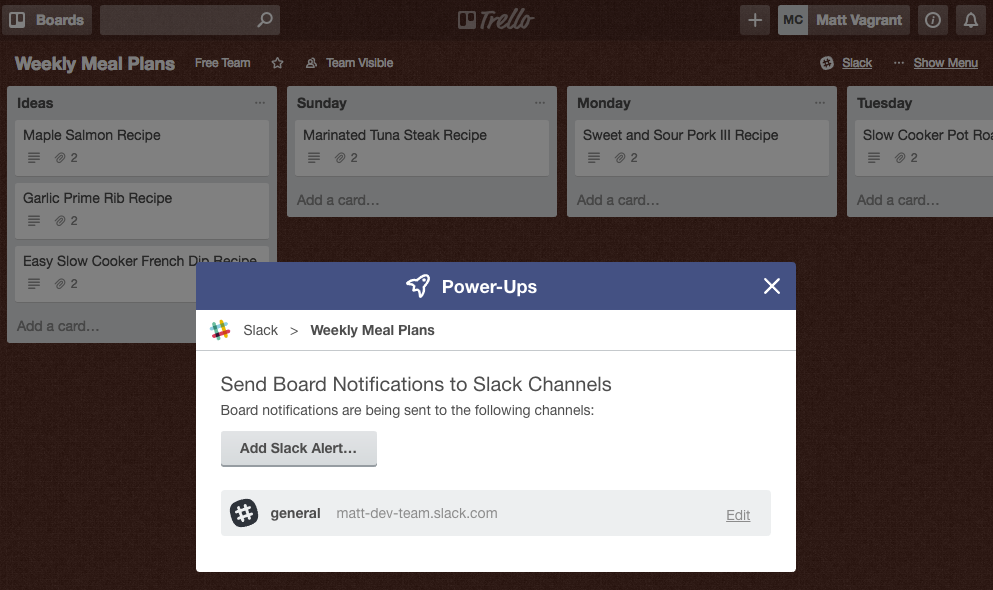Click the Tuesday list title
The image size is (993, 590).
[884, 103]
